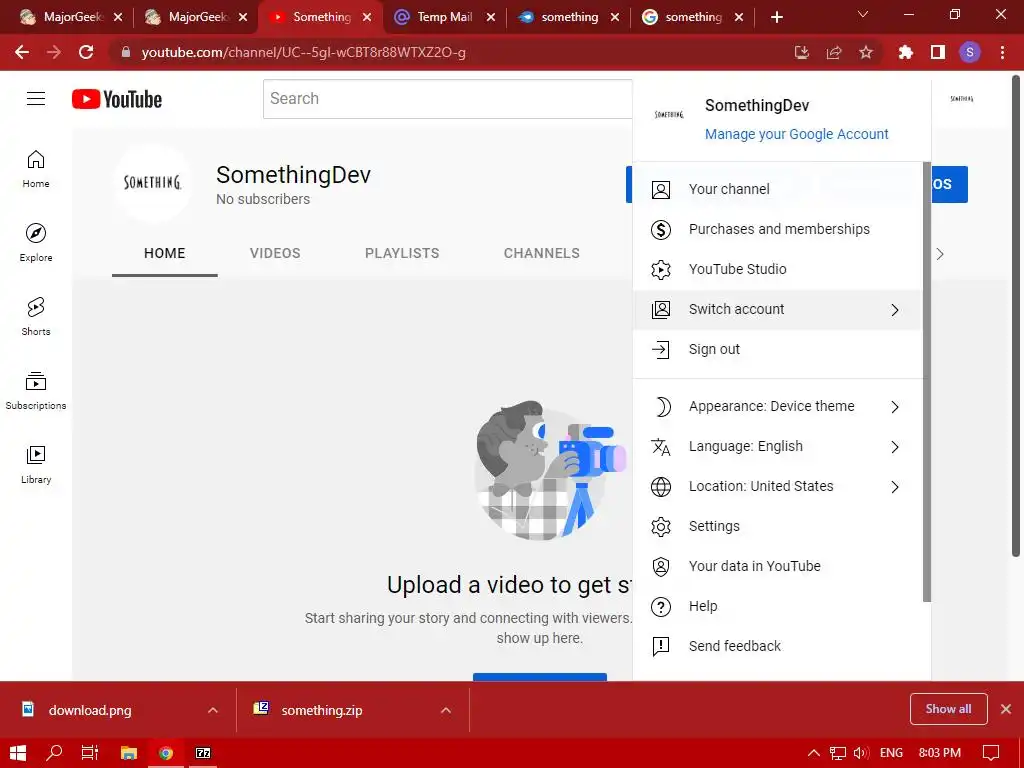Screen dimensions: 1024x768
Task: Open File Explorer from taskbar
Action: tap(129, 753)
